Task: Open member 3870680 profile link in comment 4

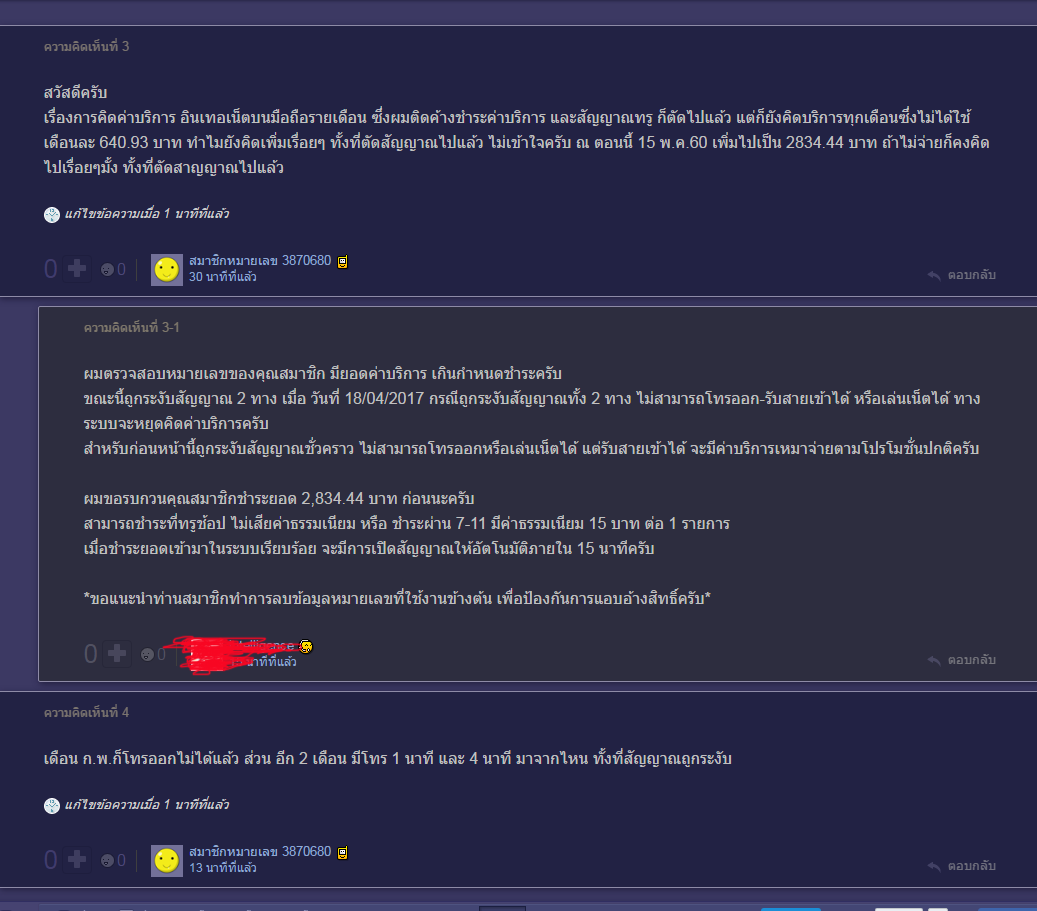Action: point(260,851)
